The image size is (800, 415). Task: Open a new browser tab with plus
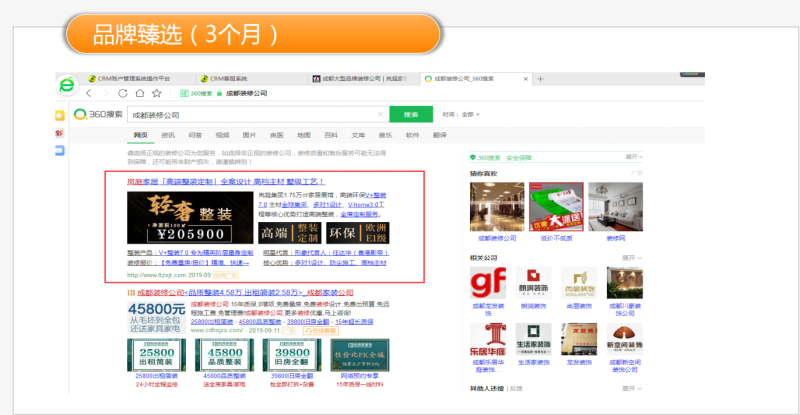pos(540,79)
